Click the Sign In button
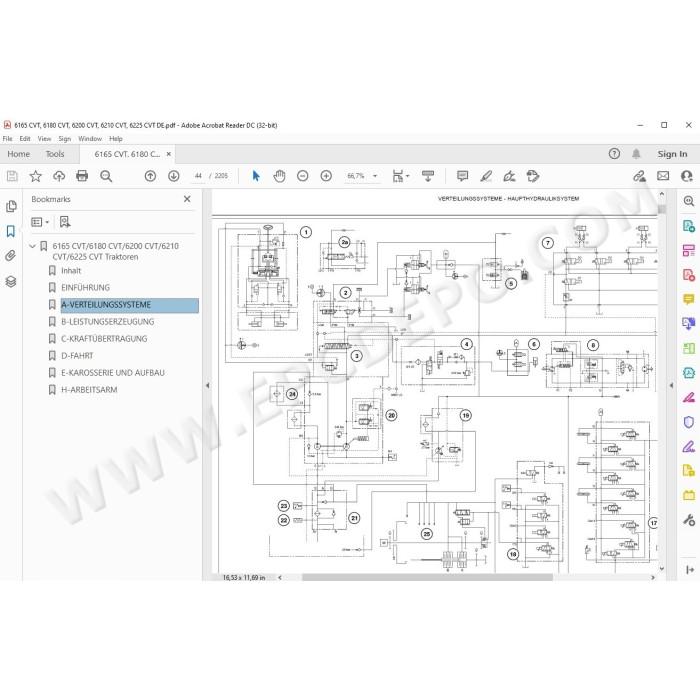700x700 pixels. [672, 154]
